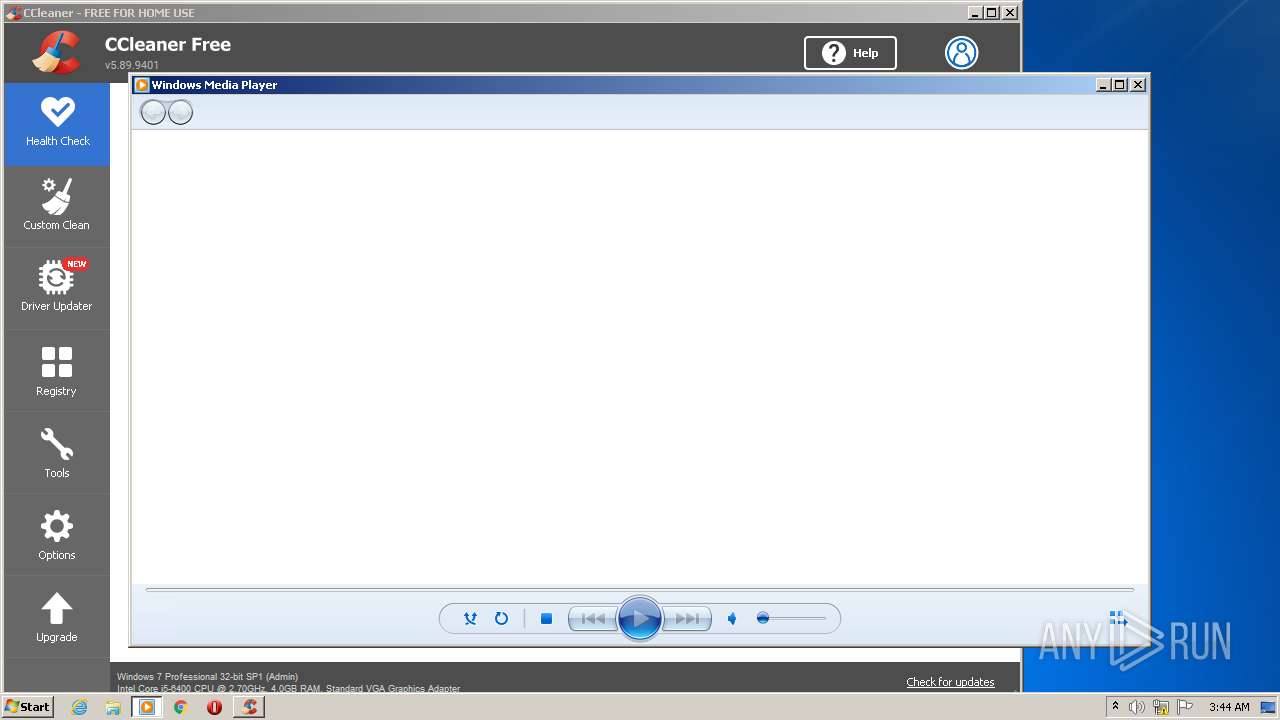This screenshot has height=720, width=1280.
Task: Open the Registry section in CCleaner
Action: click(57, 371)
